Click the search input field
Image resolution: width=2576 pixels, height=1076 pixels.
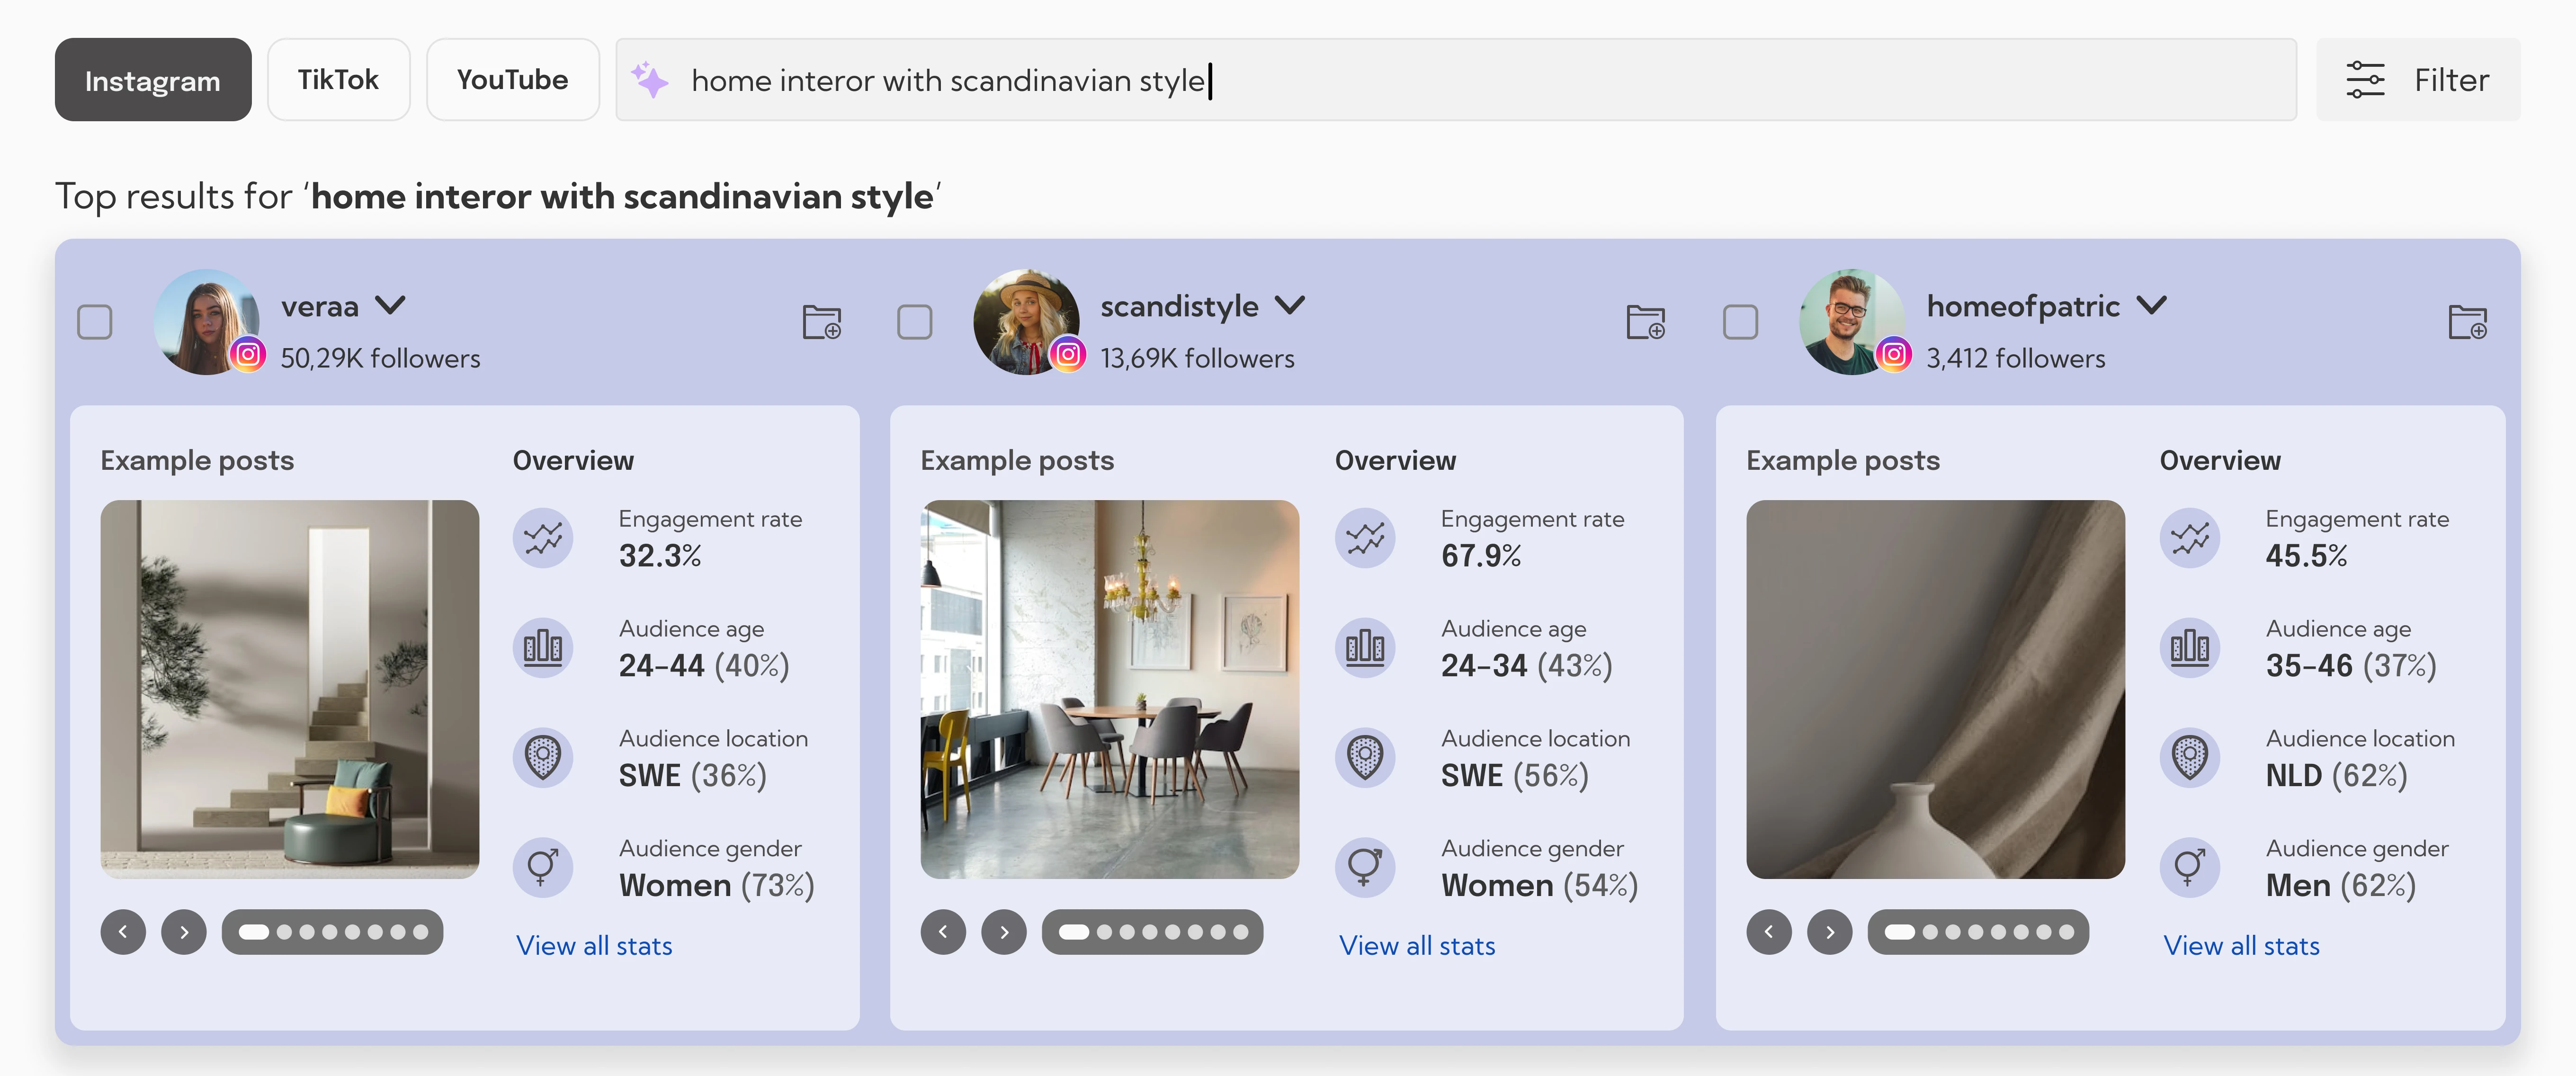click(x=1455, y=80)
